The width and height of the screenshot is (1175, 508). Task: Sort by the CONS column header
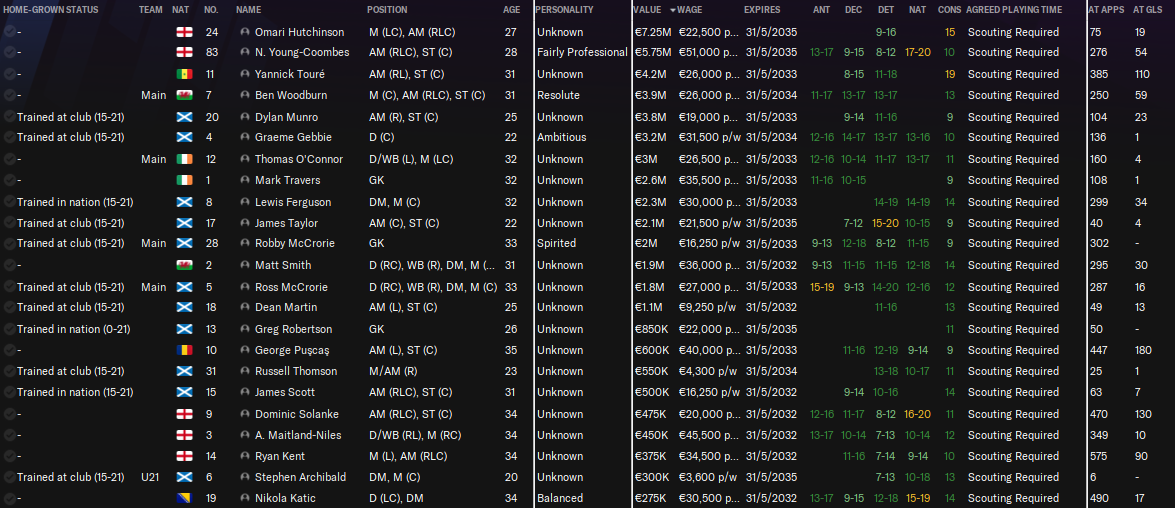(949, 10)
